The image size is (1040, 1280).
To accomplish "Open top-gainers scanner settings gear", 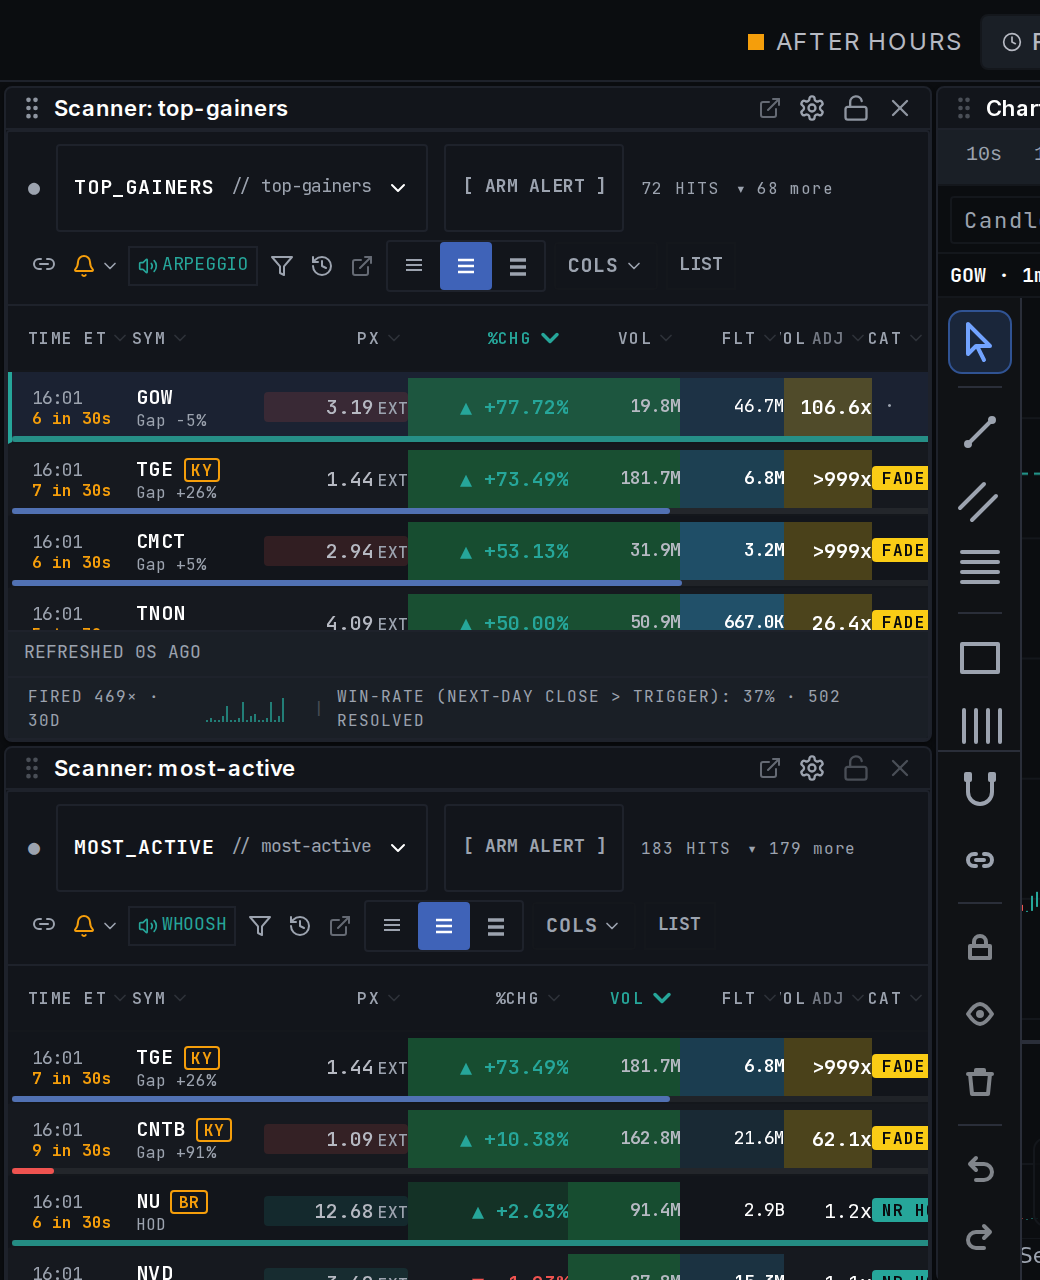I will pos(812,108).
